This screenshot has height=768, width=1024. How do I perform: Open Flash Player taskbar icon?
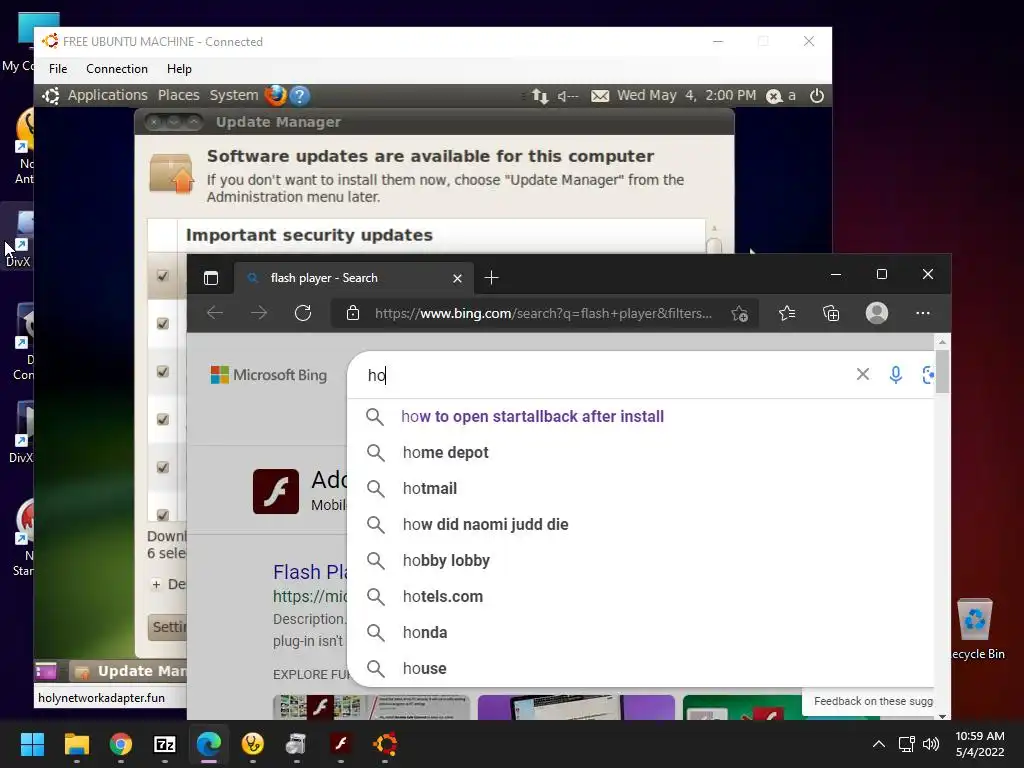coord(340,744)
